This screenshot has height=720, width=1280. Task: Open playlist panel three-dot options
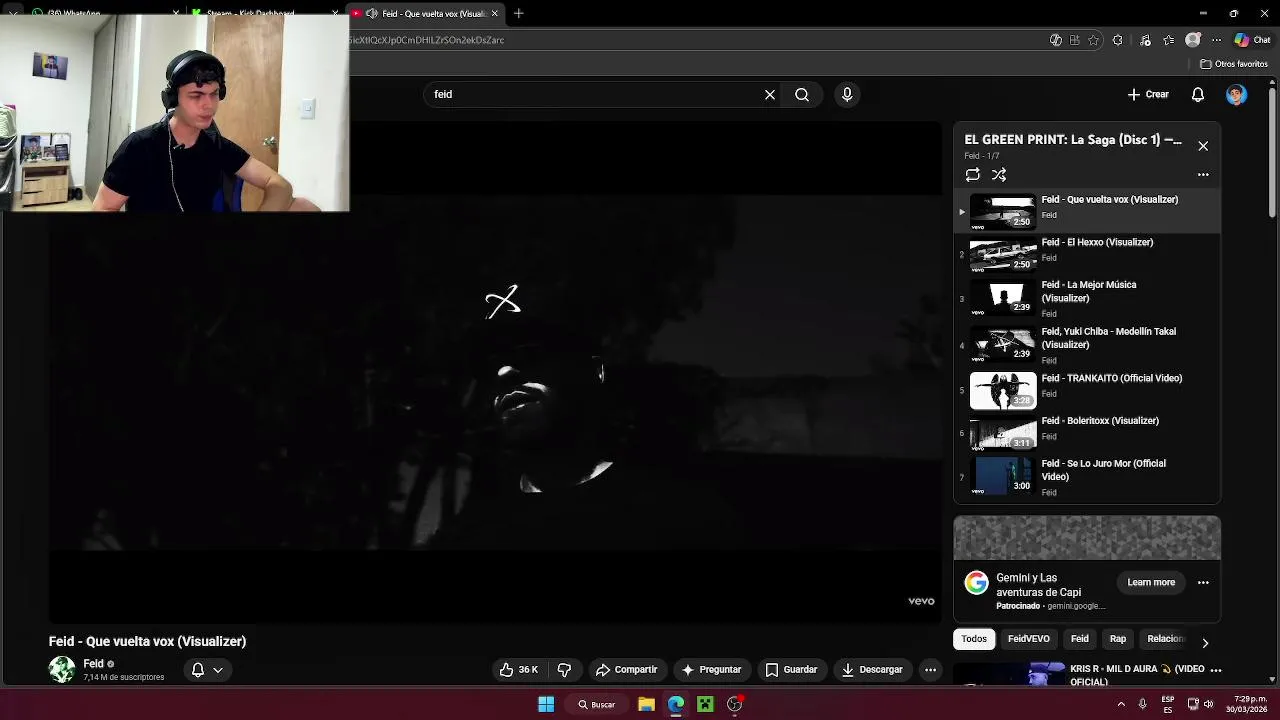tap(1203, 175)
